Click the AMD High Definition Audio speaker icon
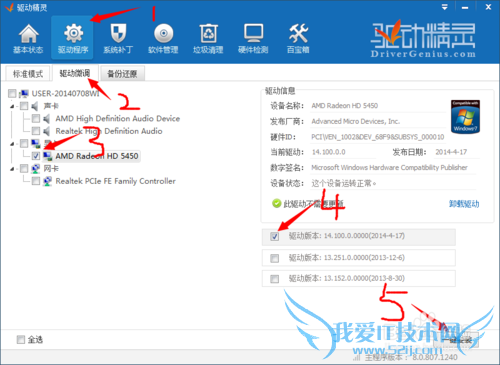The height and width of the screenshot is (365, 500). (x=47, y=119)
